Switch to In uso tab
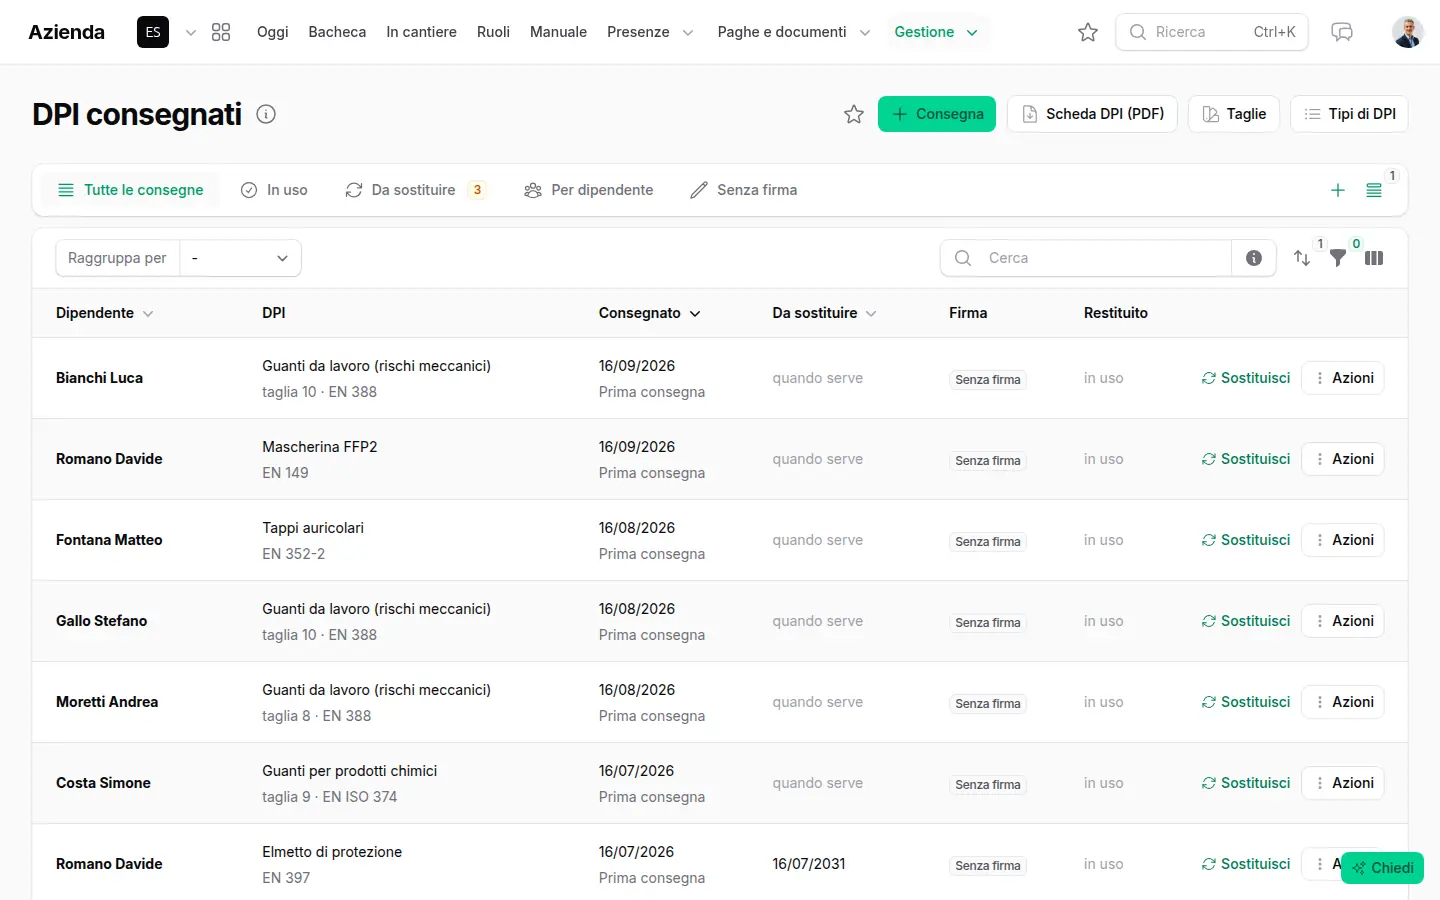 [x=274, y=190]
